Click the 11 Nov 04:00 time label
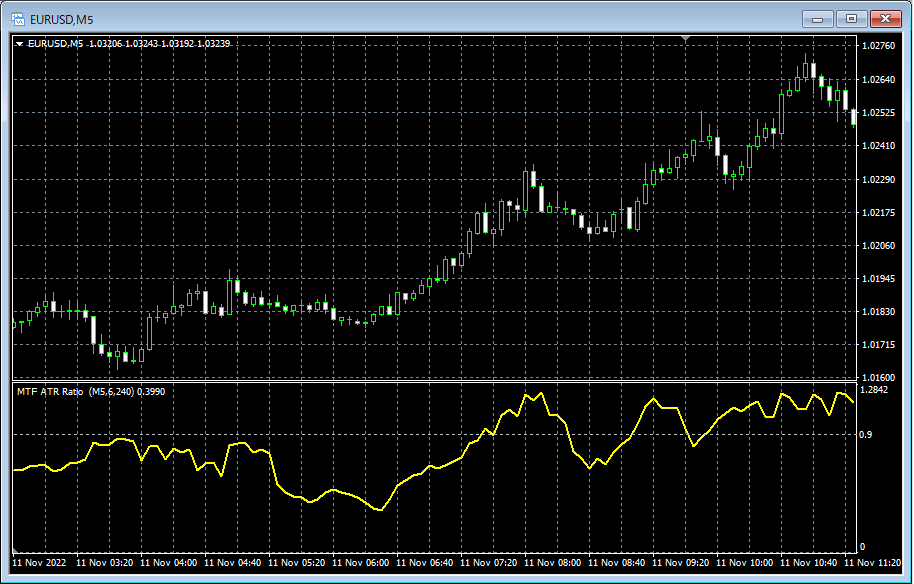The image size is (914, 584). (168, 563)
